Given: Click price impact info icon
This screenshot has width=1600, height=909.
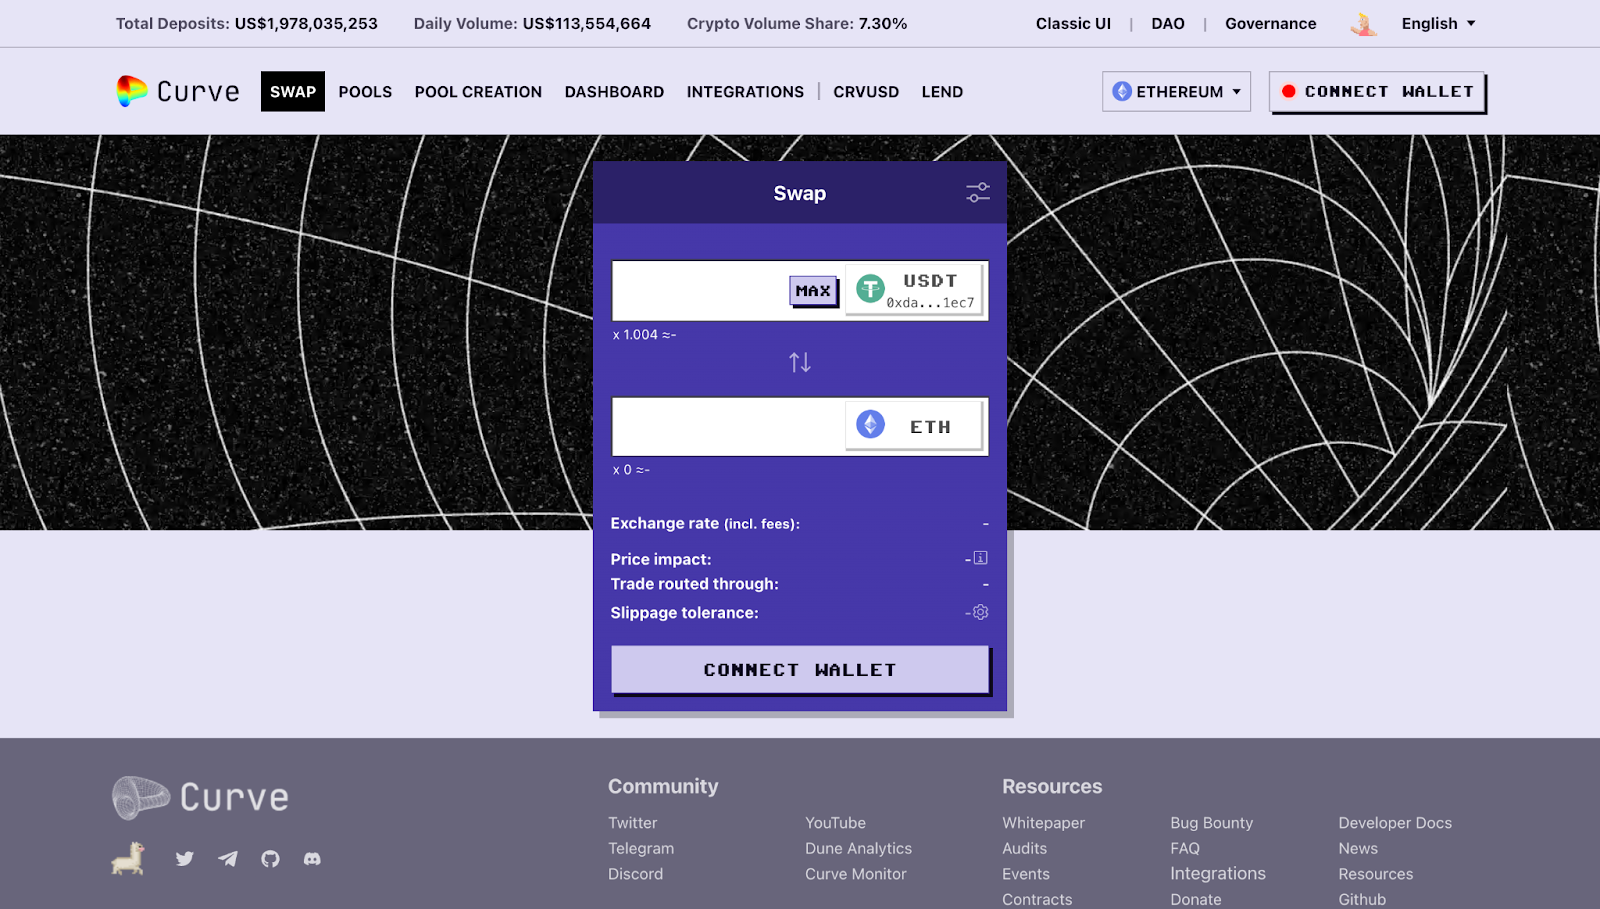Looking at the screenshot, I should coord(981,558).
